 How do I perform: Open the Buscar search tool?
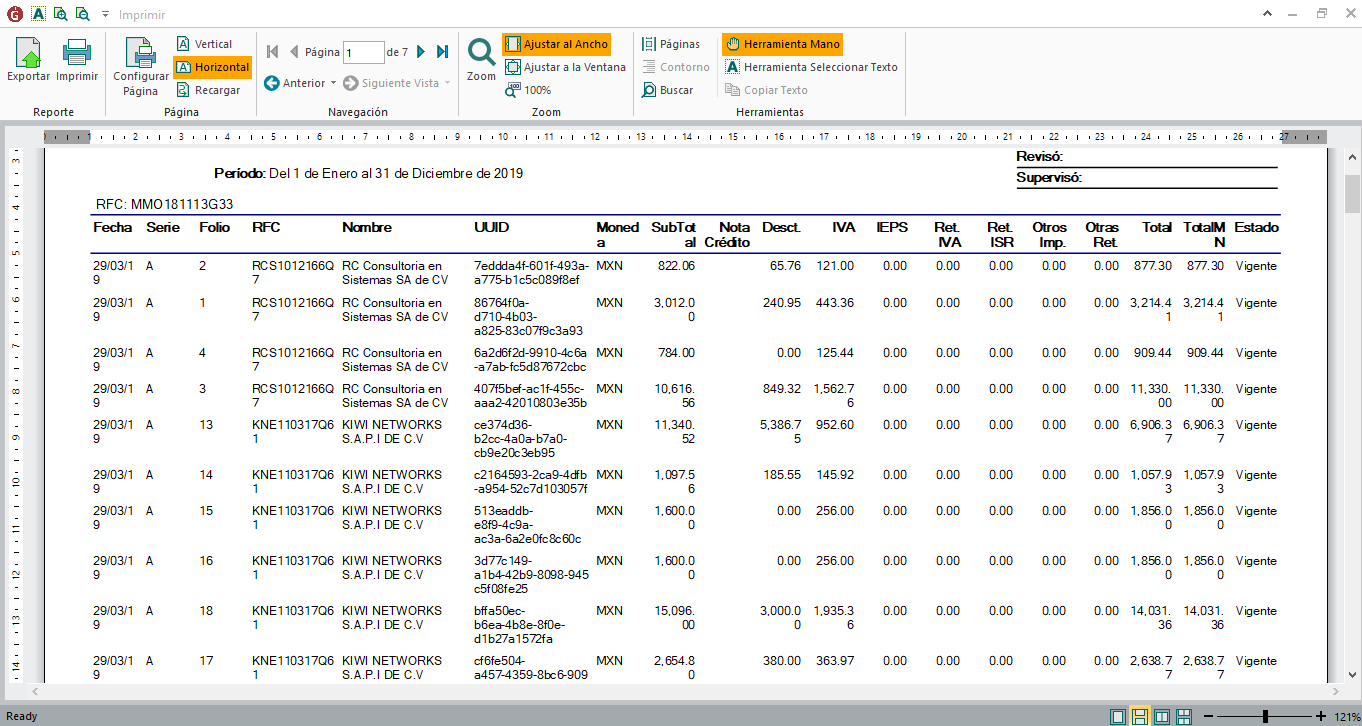[x=667, y=90]
